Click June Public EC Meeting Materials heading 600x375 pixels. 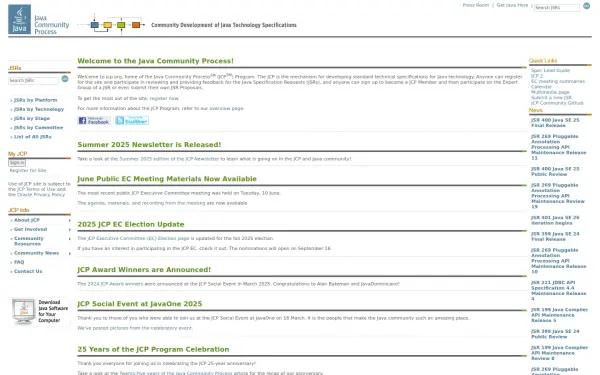[x=167, y=179]
